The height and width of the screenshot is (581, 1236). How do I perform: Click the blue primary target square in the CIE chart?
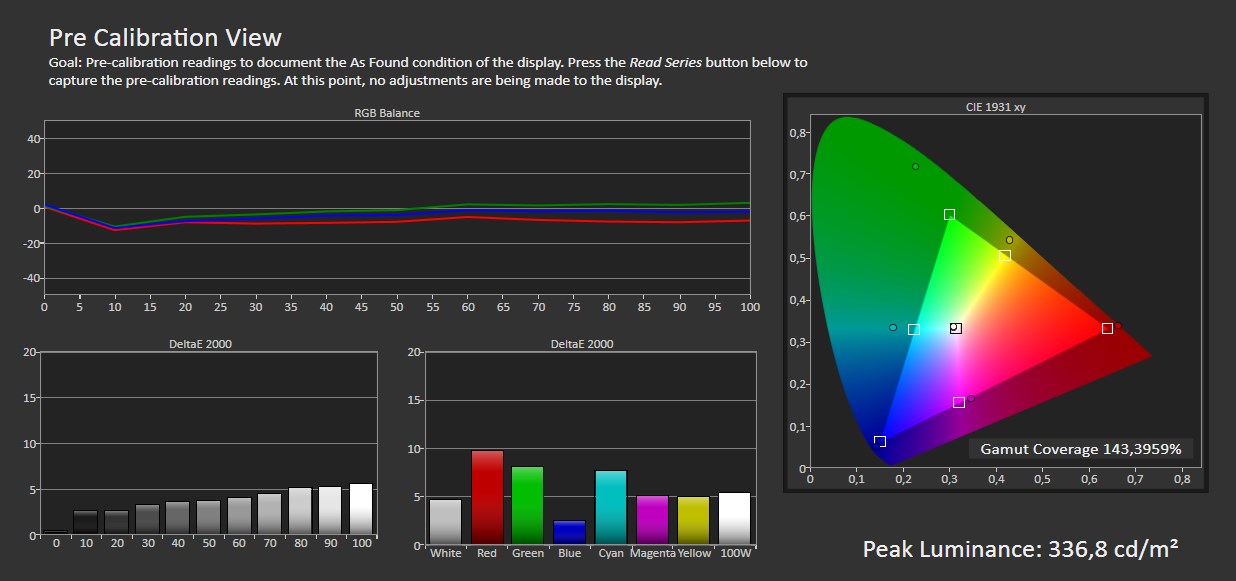(x=880, y=441)
